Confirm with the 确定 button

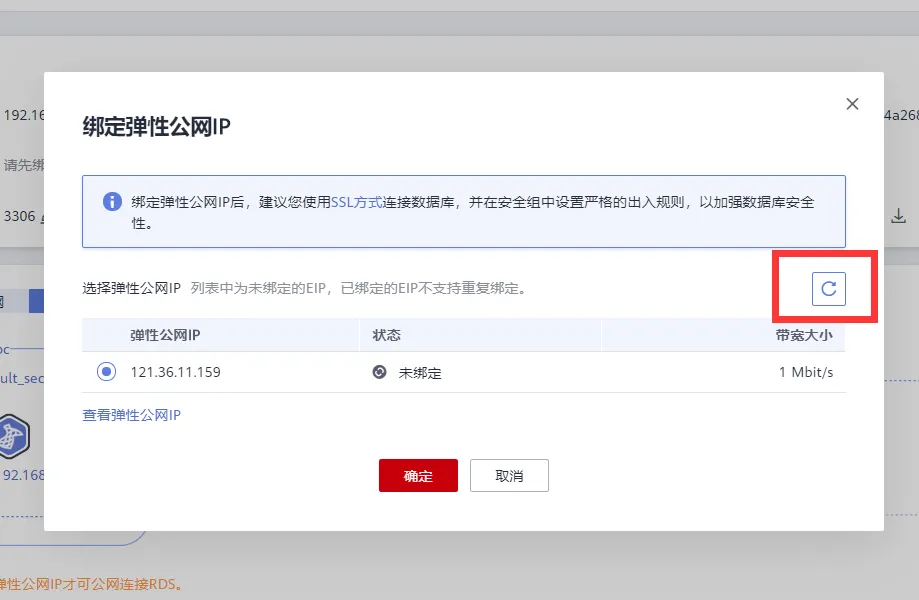418,475
